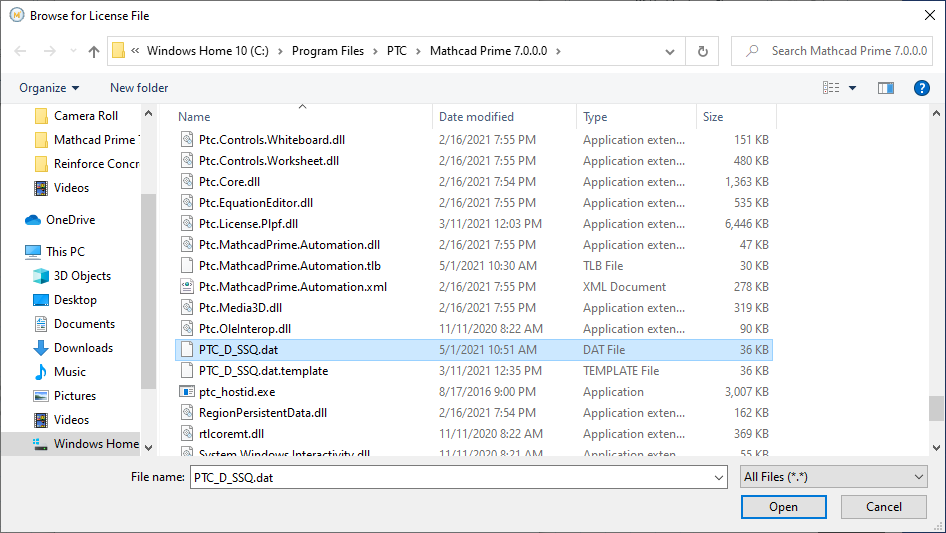Click the file list scrollbar thumb

(936, 408)
